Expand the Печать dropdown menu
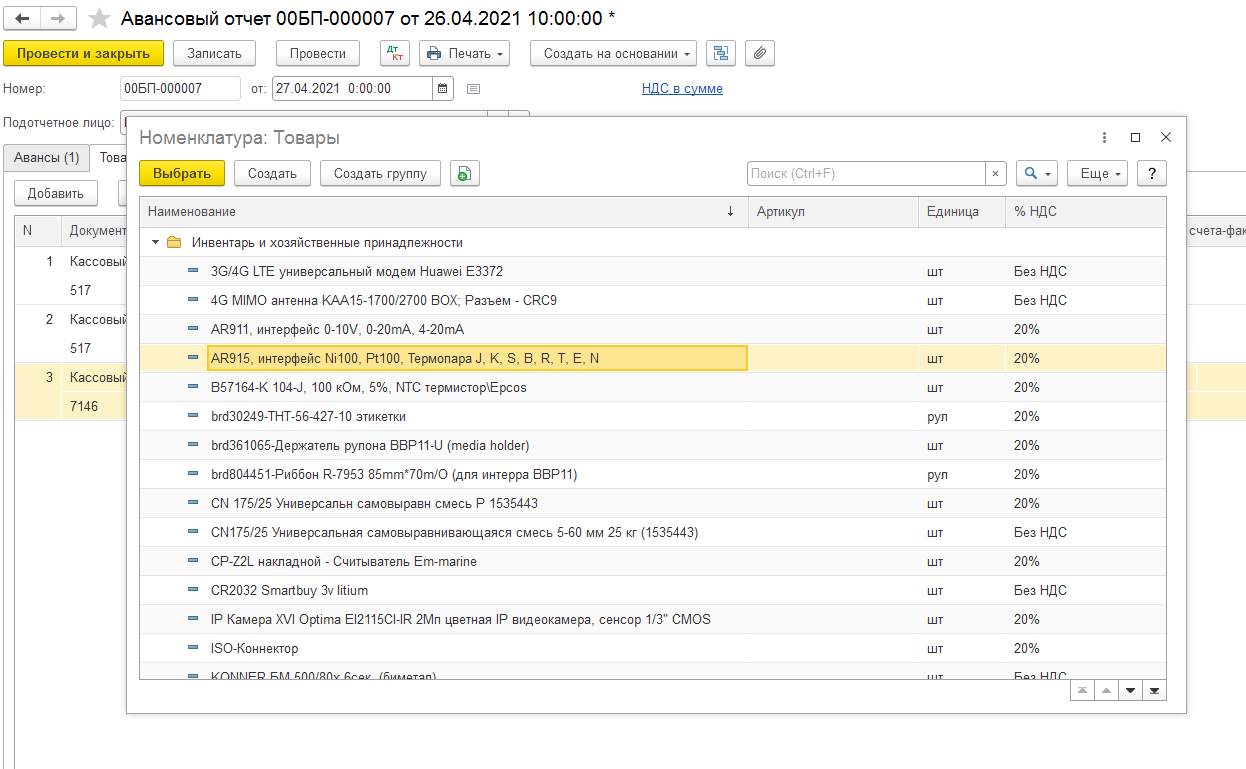 click(464, 53)
